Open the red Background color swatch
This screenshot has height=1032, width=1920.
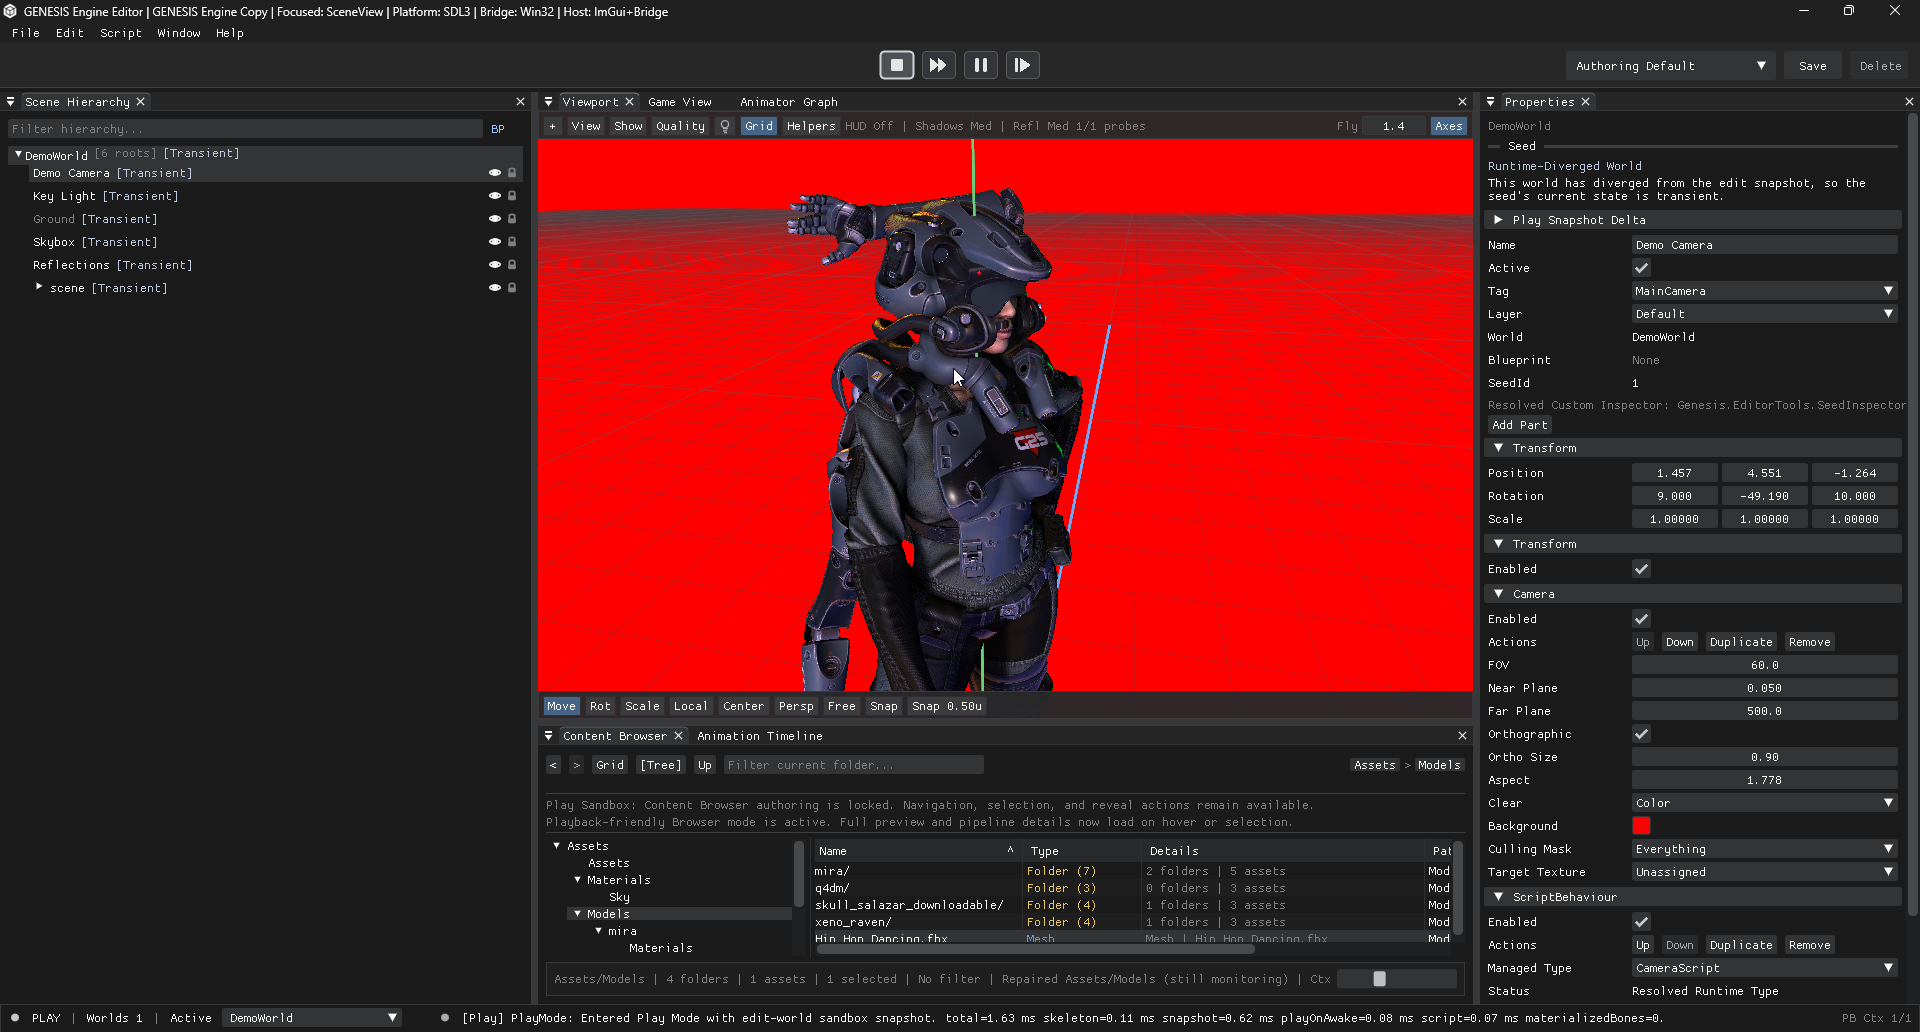pyautogui.click(x=1641, y=826)
